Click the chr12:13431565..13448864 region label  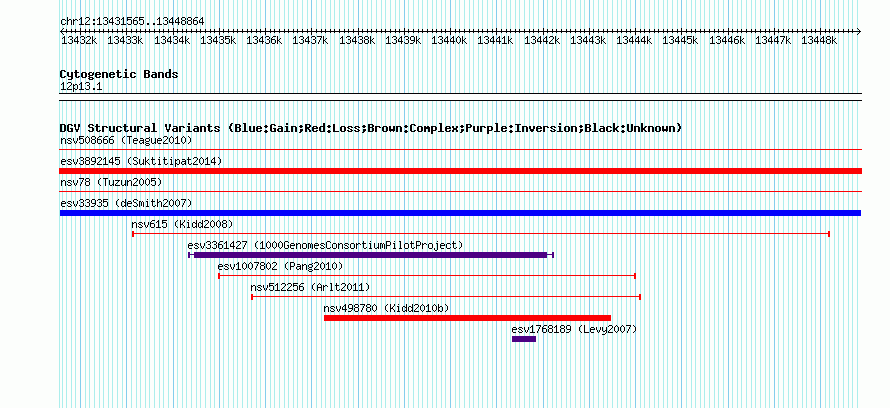tap(132, 22)
